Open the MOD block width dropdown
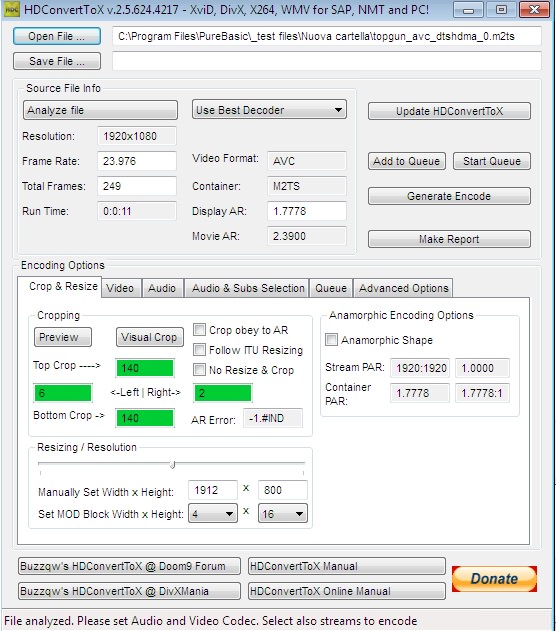The width and height of the screenshot is (556, 631). point(213,513)
